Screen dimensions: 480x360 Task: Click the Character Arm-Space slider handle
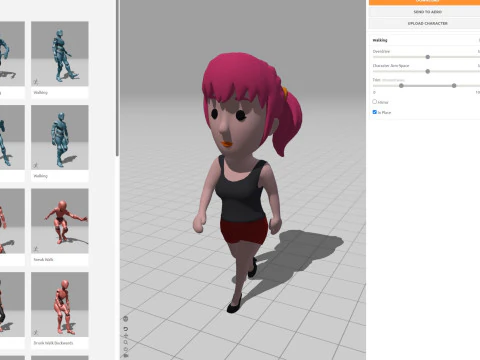[428, 71]
